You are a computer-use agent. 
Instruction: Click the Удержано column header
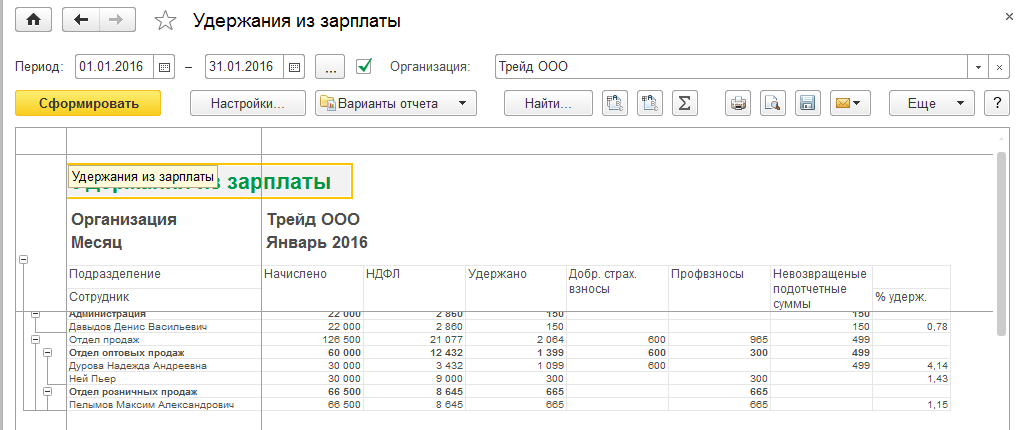516,288
